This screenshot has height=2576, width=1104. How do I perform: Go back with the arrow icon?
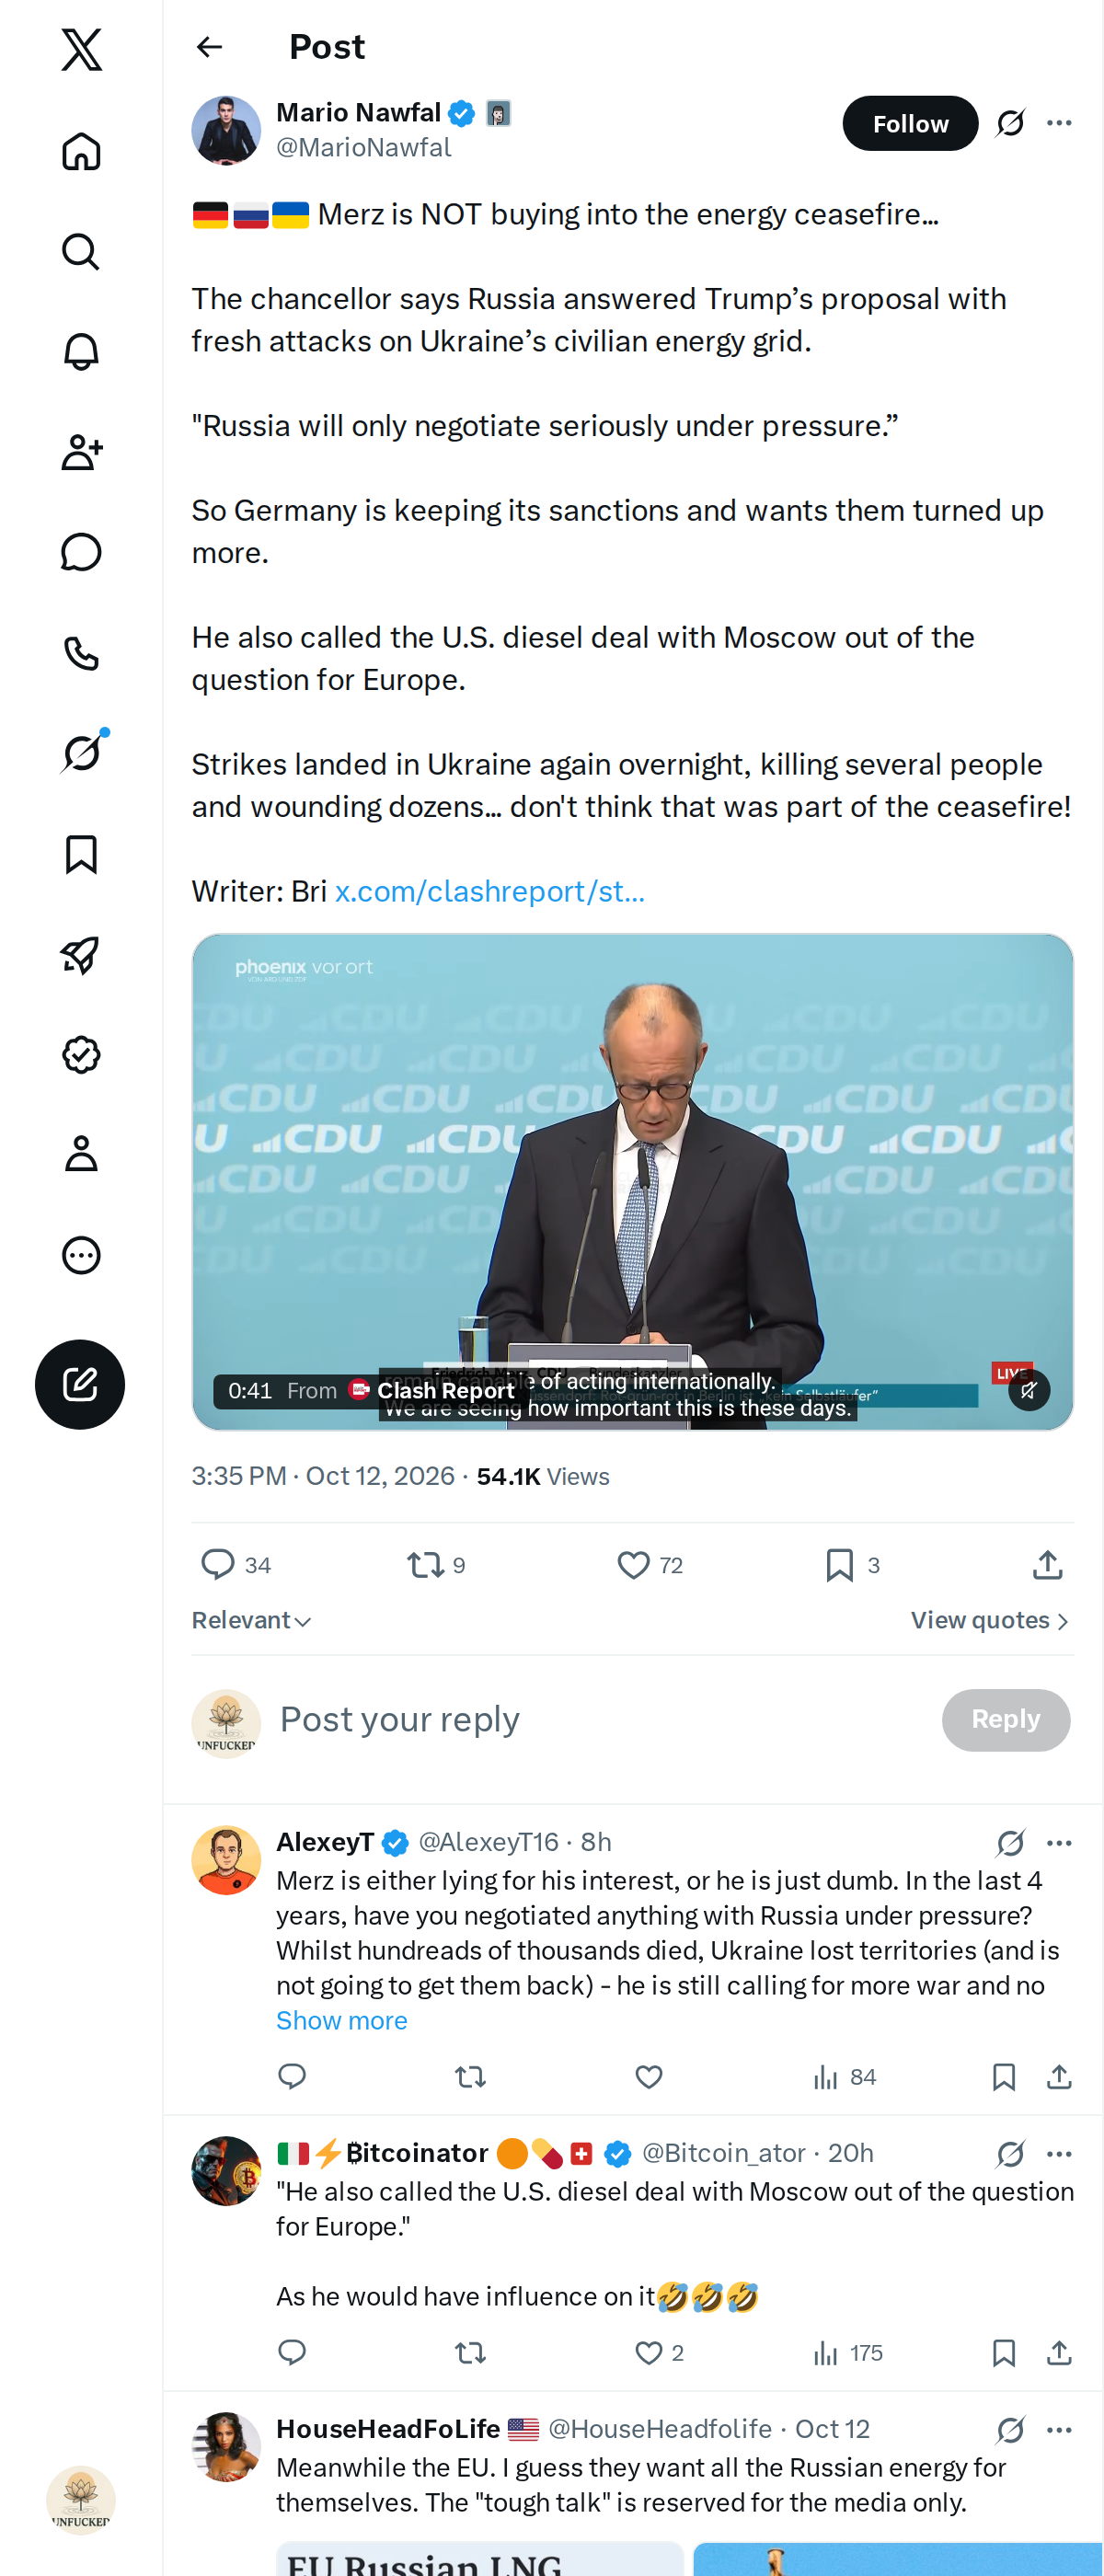(209, 47)
